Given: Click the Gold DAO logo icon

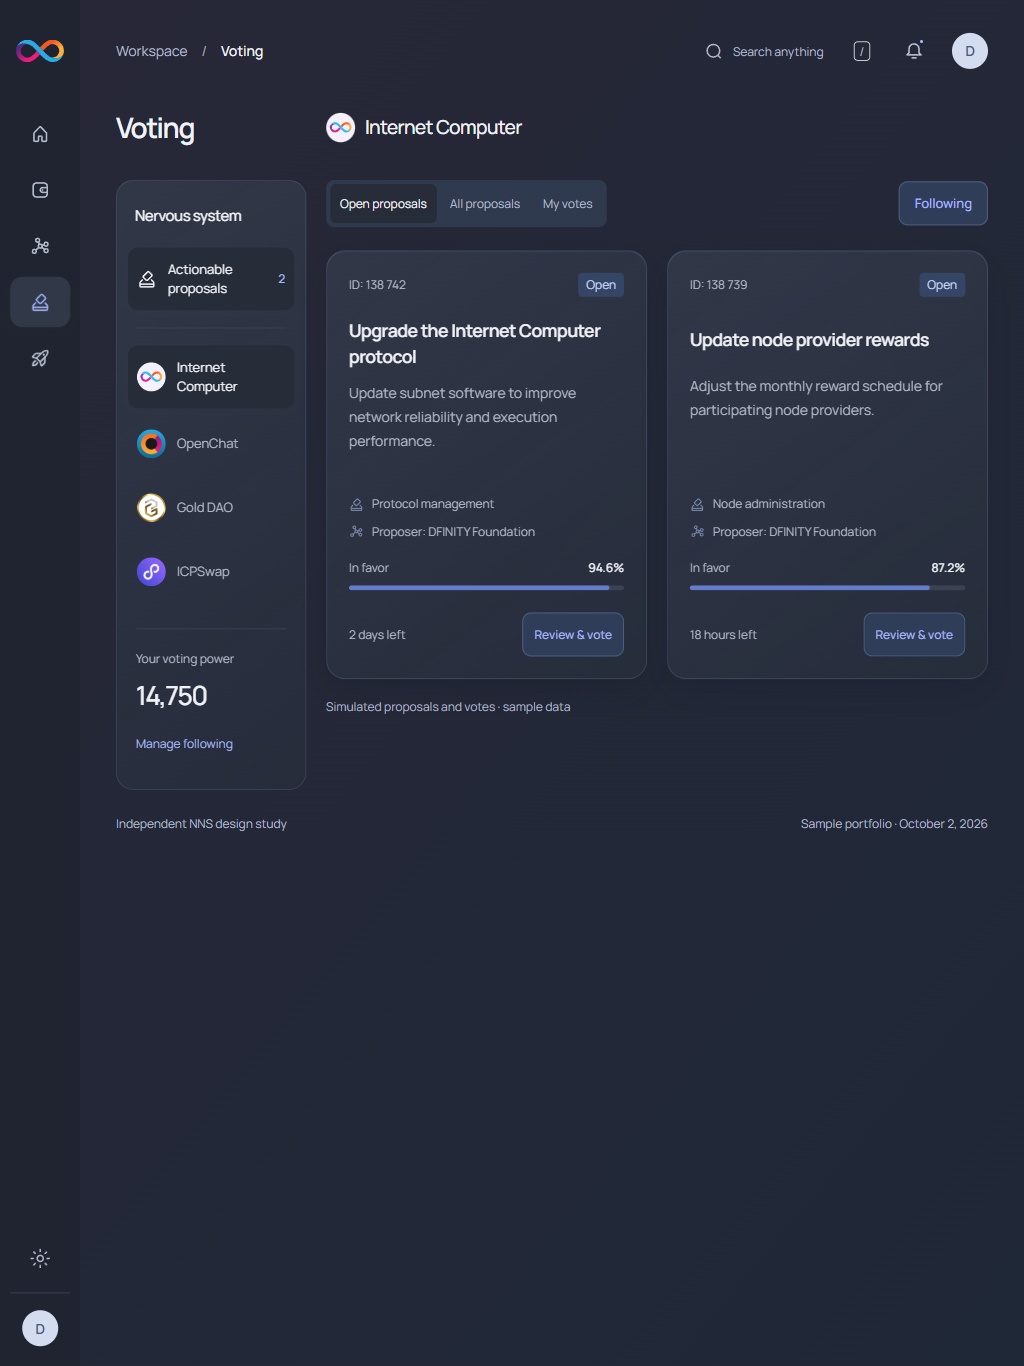Looking at the screenshot, I should [151, 508].
